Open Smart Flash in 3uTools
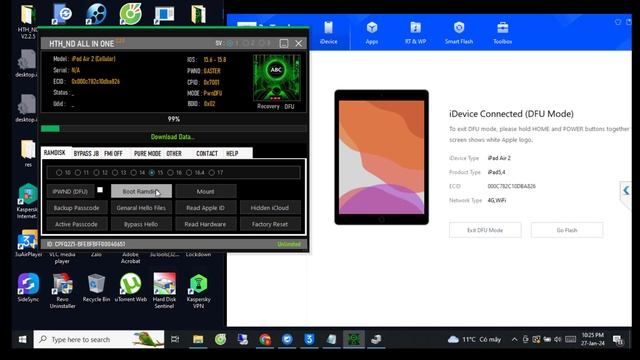The height and width of the screenshot is (360, 640). coord(459,33)
